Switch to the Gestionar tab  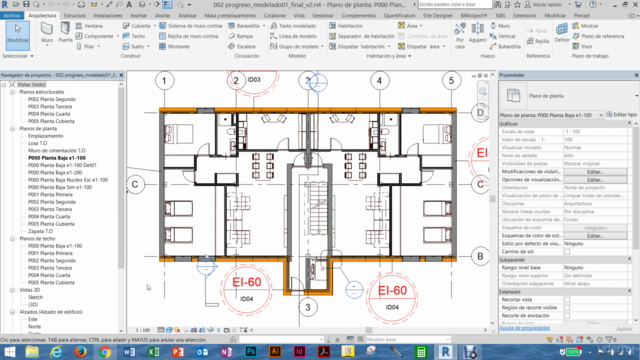(323, 16)
